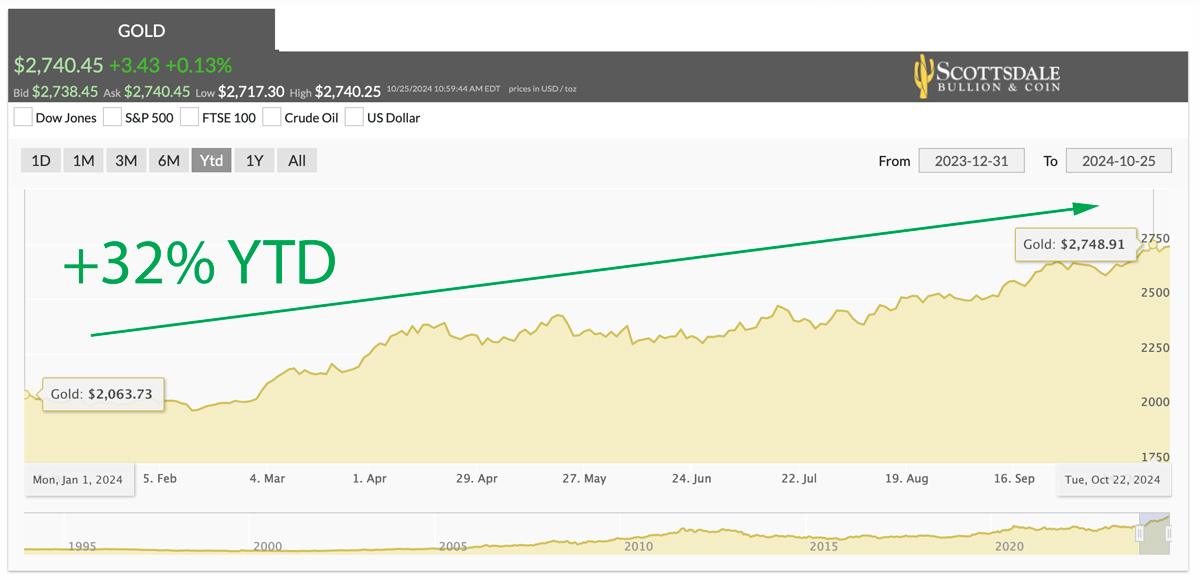The width and height of the screenshot is (1200, 580).
Task: Click the Tue, Oct 22, 2024 date label
Action: click(x=1113, y=479)
